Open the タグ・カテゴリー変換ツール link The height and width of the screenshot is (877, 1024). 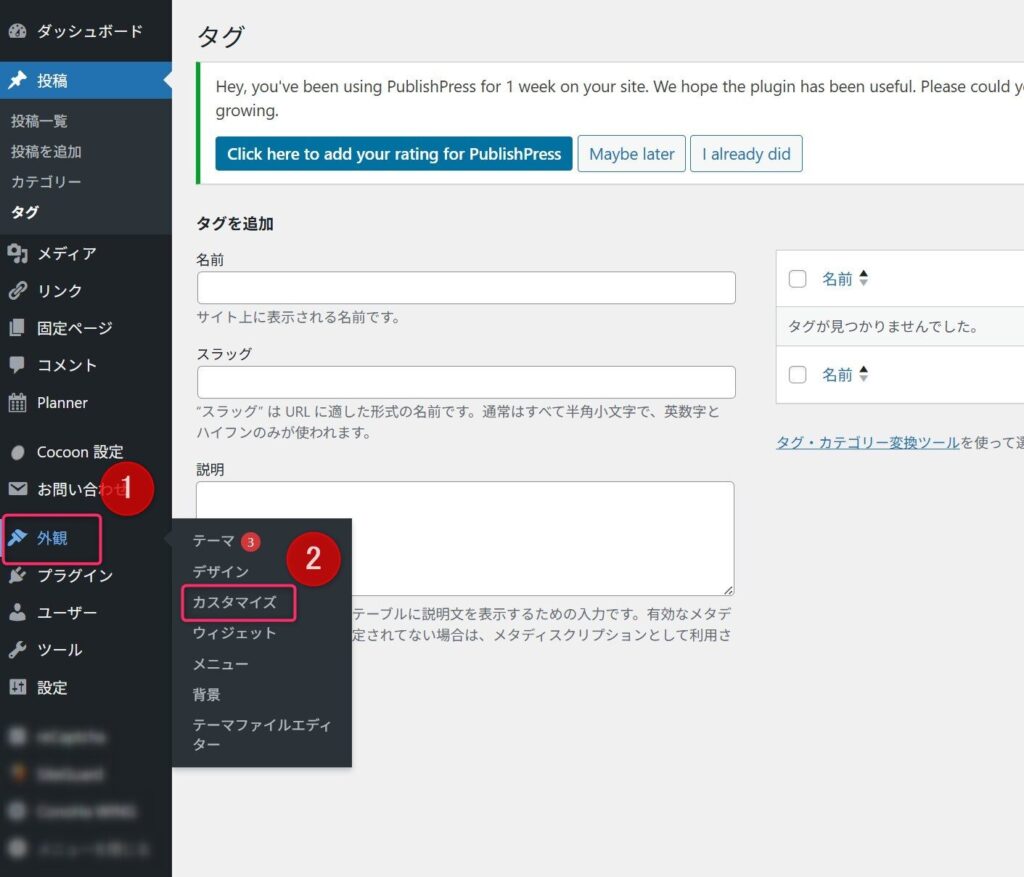click(867, 443)
